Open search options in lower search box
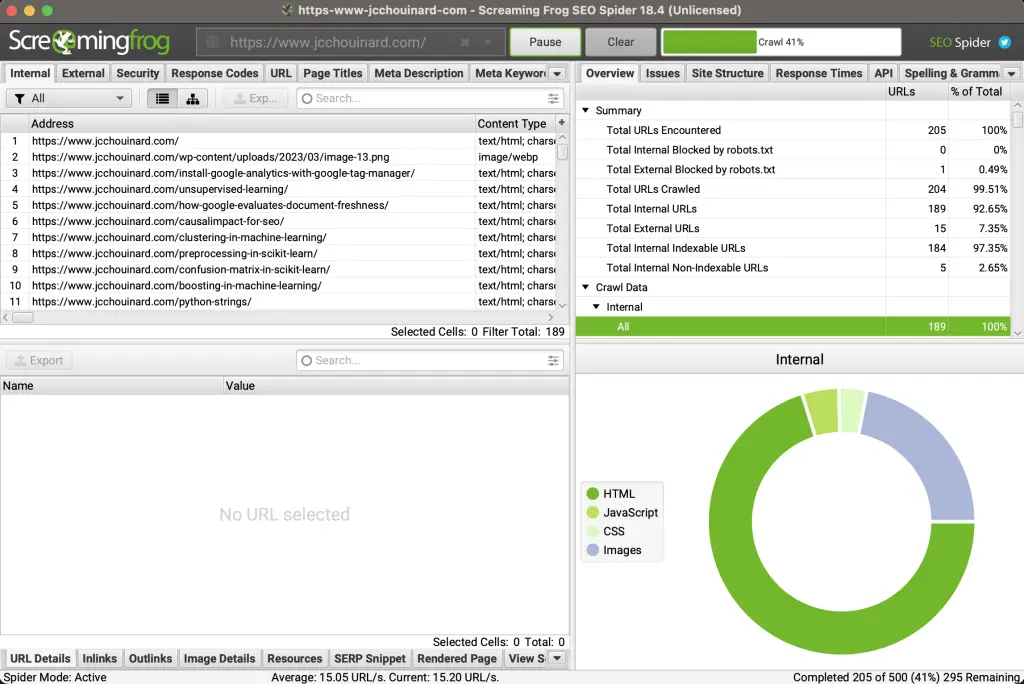Viewport: 1024px width, 684px height. pyautogui.click(x=553, y=361)
